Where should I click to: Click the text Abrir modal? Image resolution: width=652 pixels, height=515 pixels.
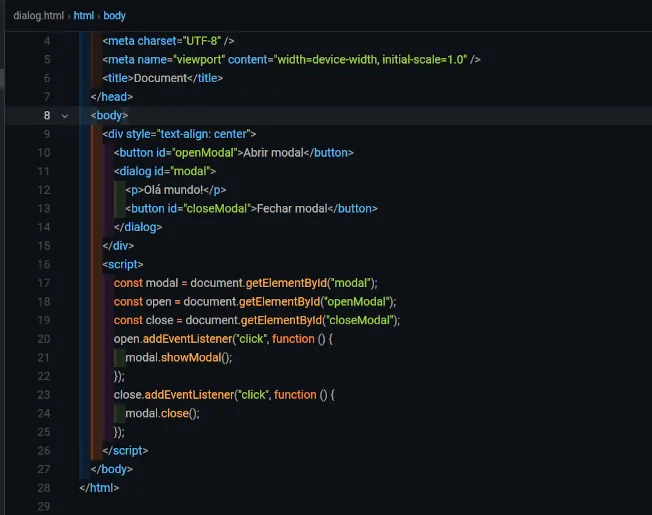coord(273,153)
